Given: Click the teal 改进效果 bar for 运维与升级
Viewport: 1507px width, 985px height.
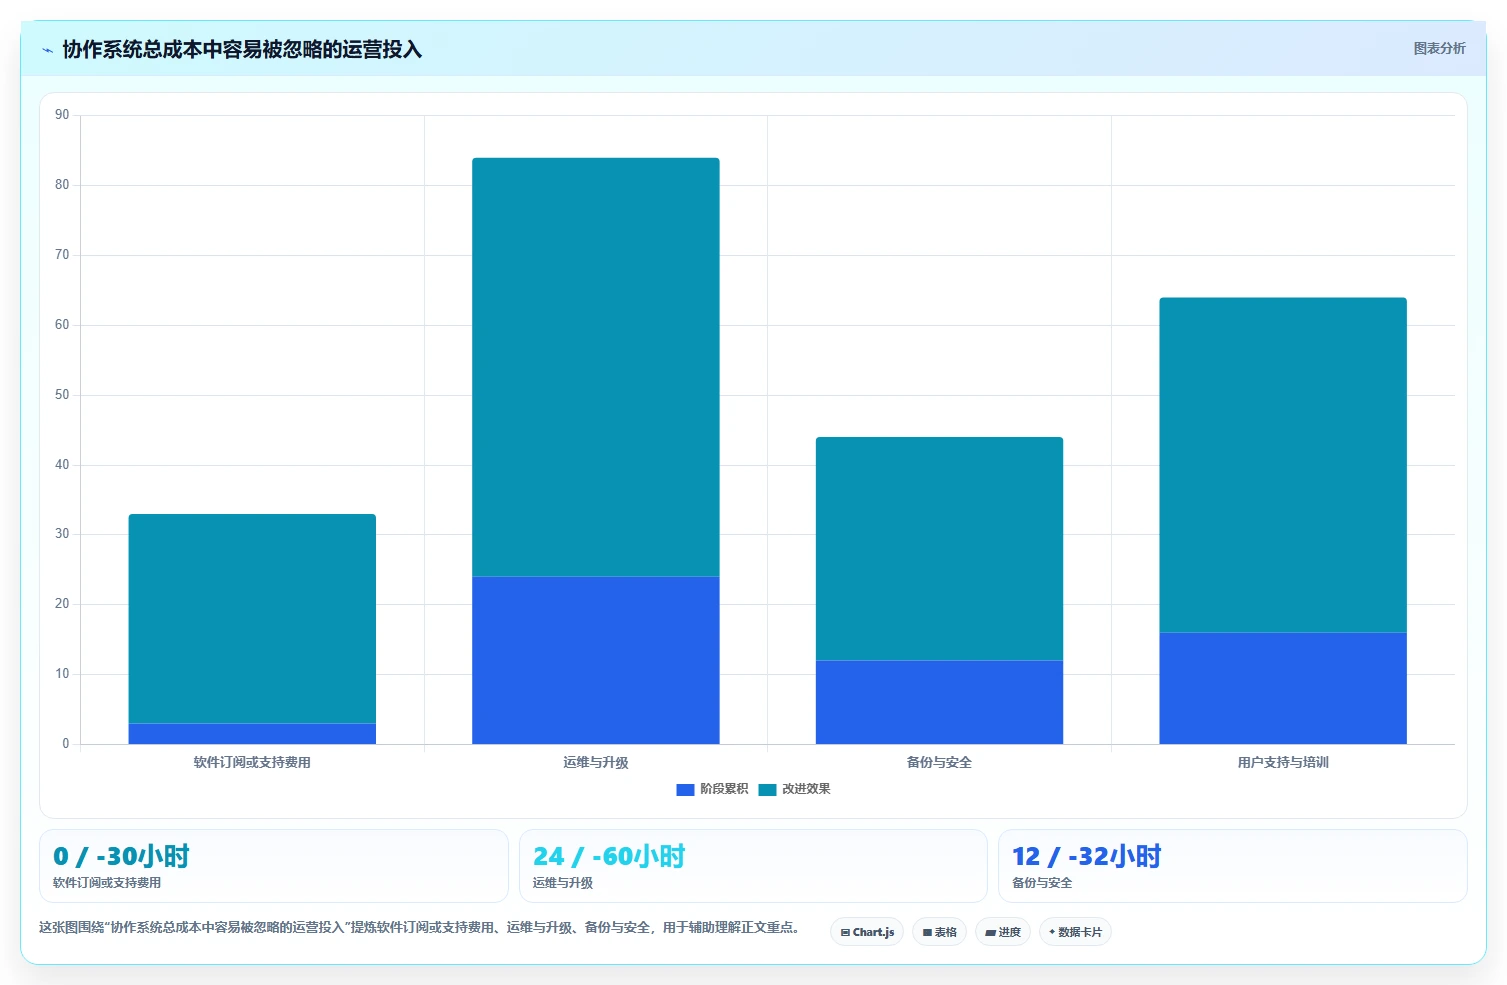Looking at the screenshot, I should (596, 367).
